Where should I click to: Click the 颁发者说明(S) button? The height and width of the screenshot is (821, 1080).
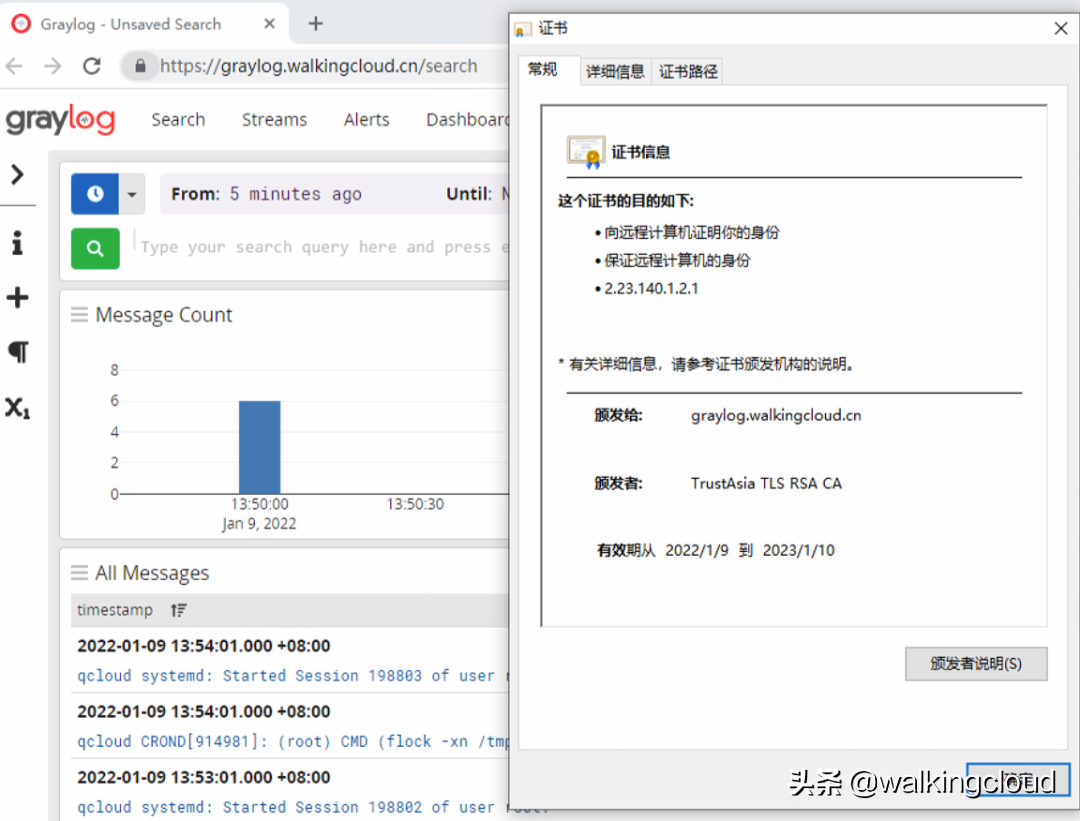(976, 664)
